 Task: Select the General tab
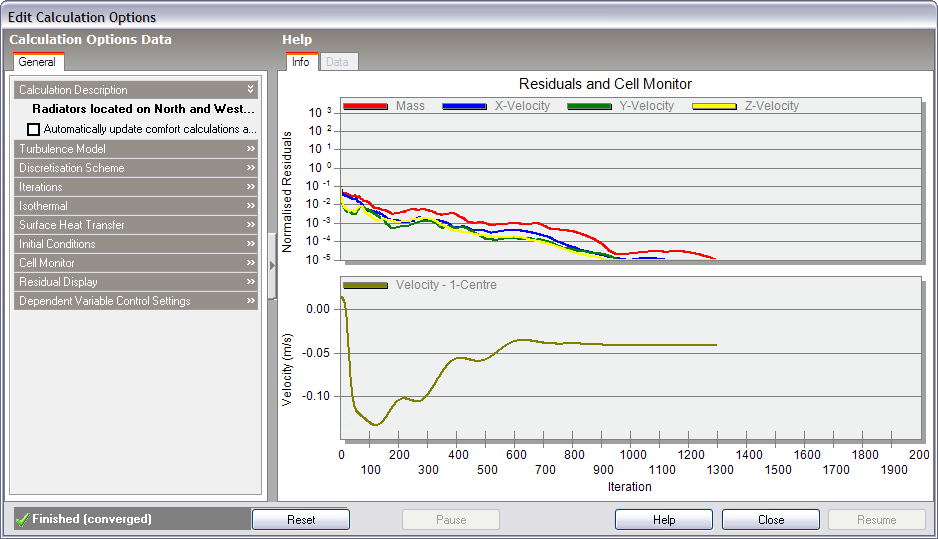click(x=37, y=62)
